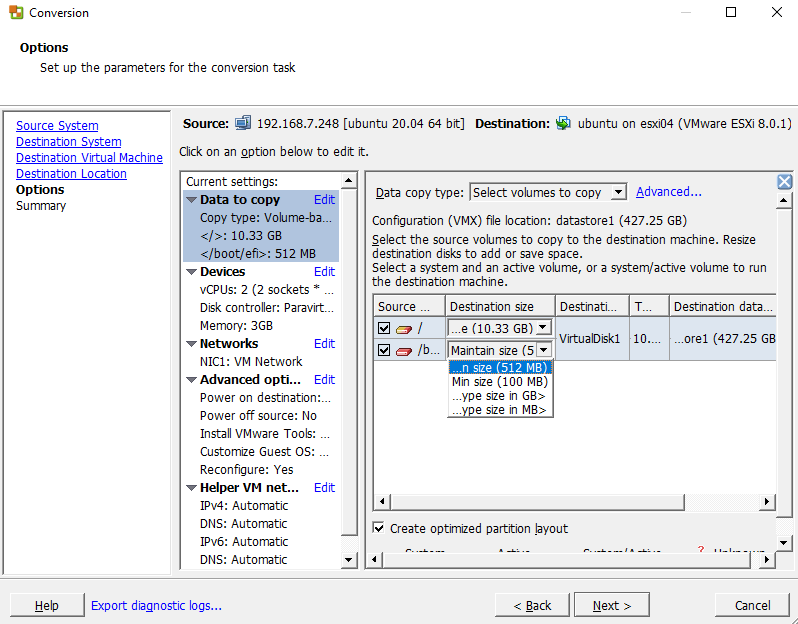Edit the Data to copy settings
798x624 pixels.
[x=324, y=200]
